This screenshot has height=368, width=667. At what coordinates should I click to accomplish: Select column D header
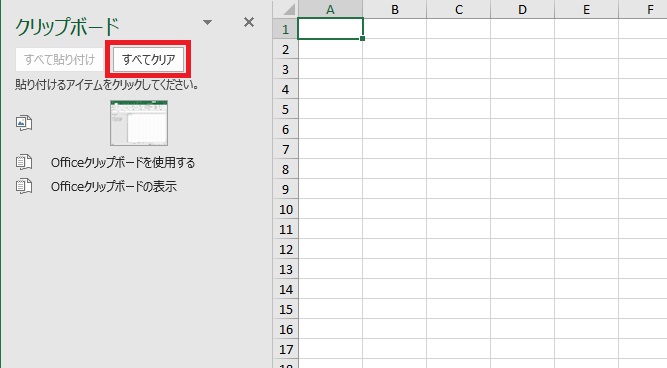tap(522, 9)
